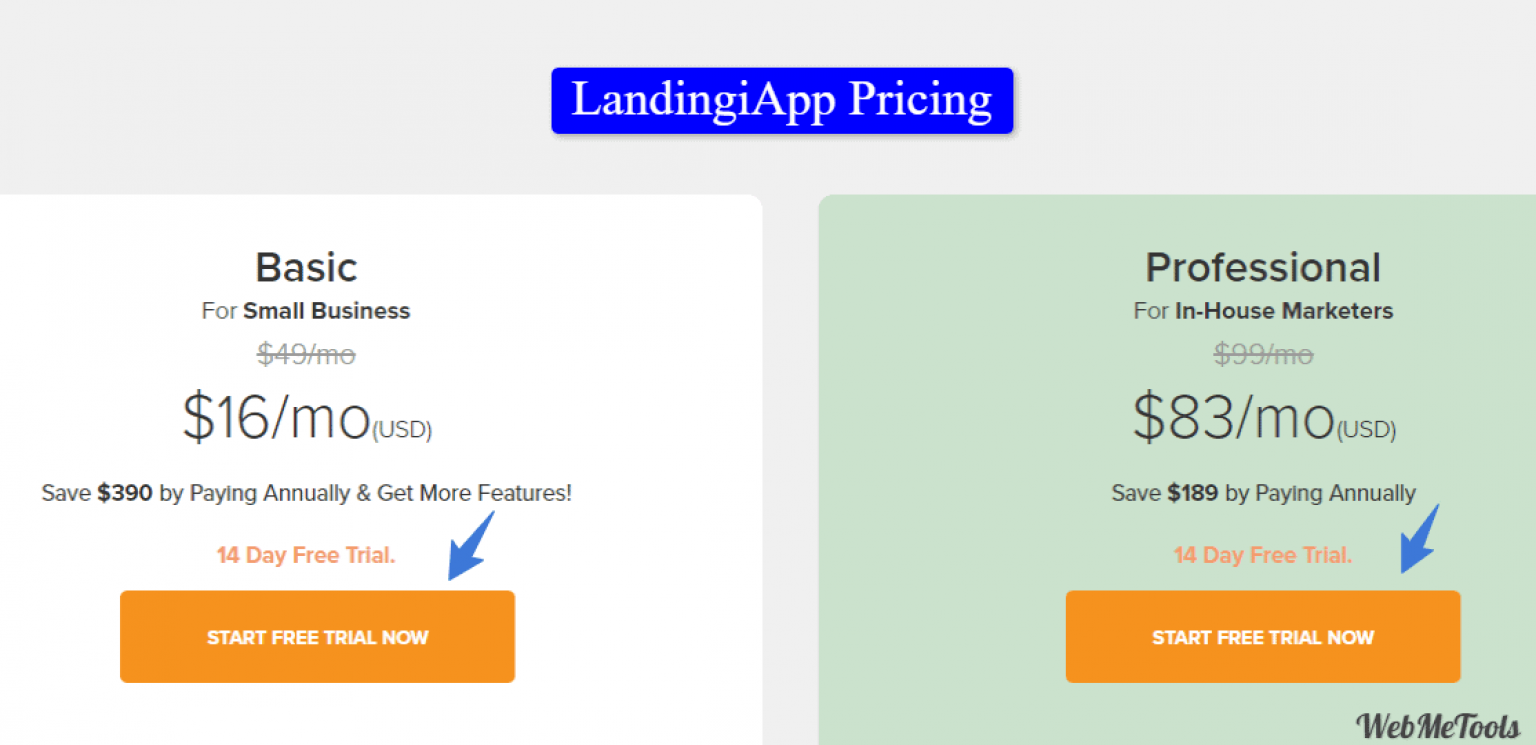This screenshot has height=745, width=1536.
Task: Click the For In-House Marketers subtitle
Action: [x=1263, y=310]
